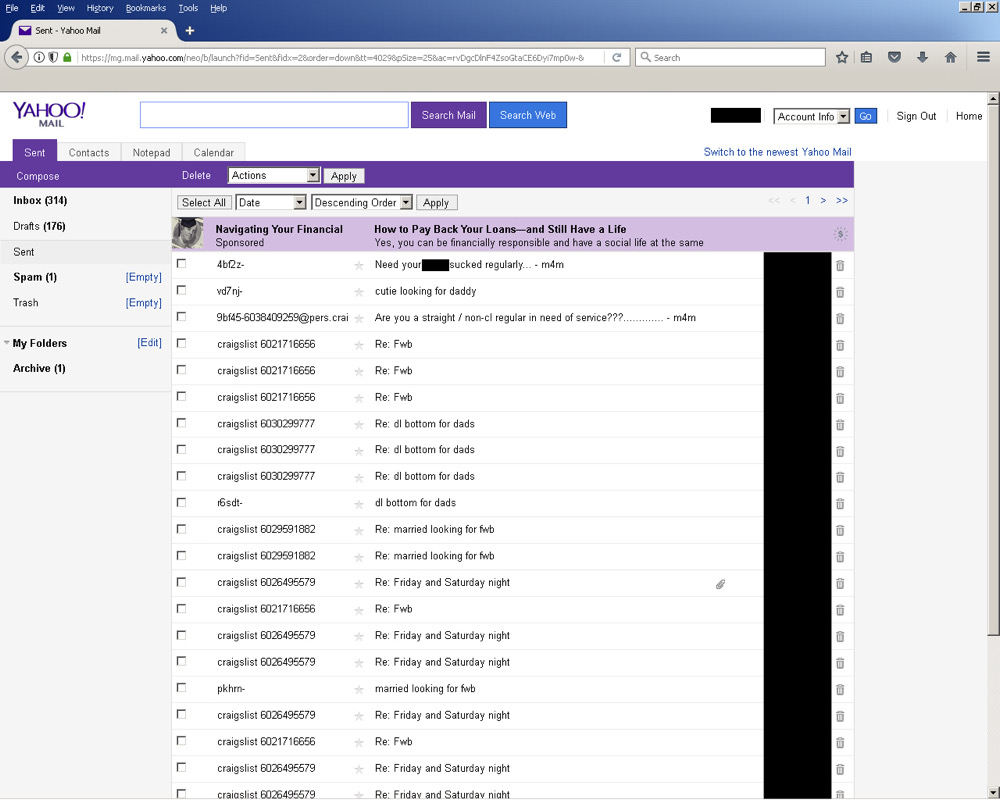Click the Delete button in toolbar
This screenshot has width=1000, height=800.
click(x=196, y=175)
